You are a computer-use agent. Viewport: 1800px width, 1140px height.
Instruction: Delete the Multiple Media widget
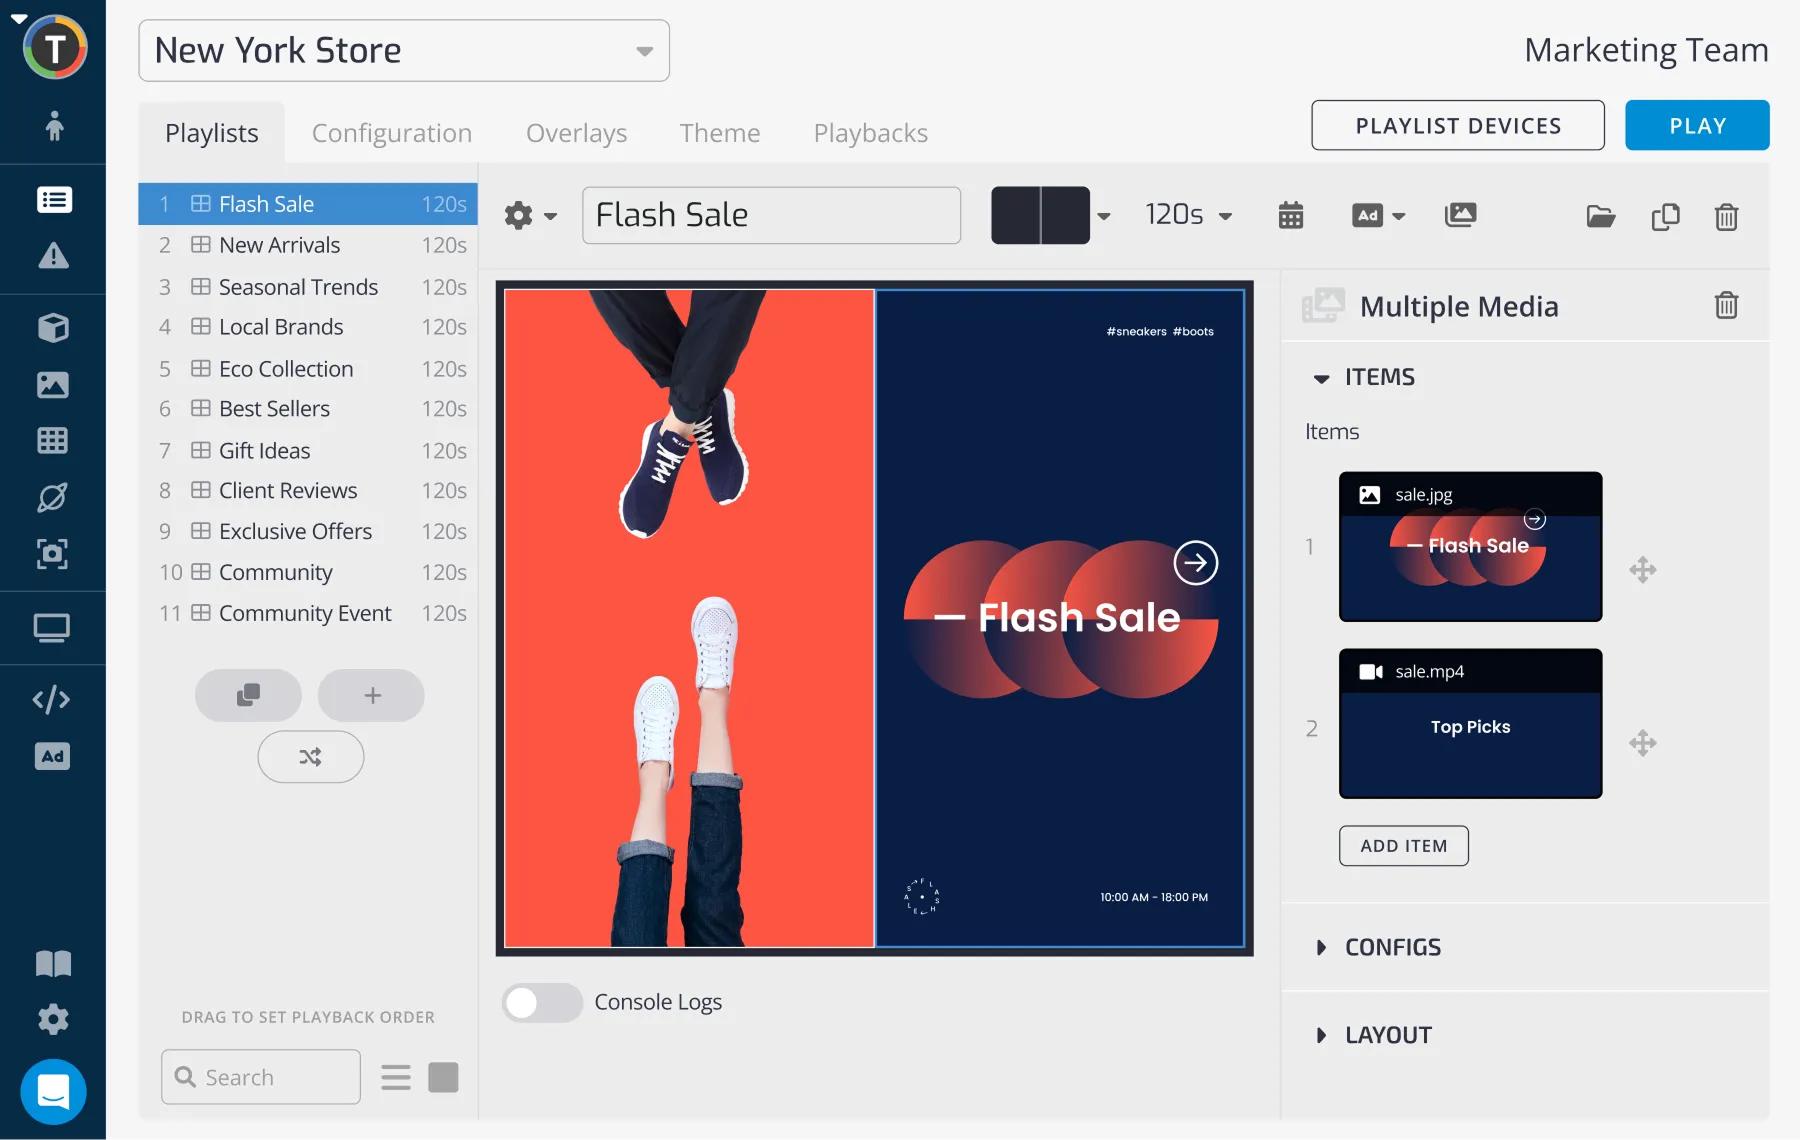pos(1726,305)
